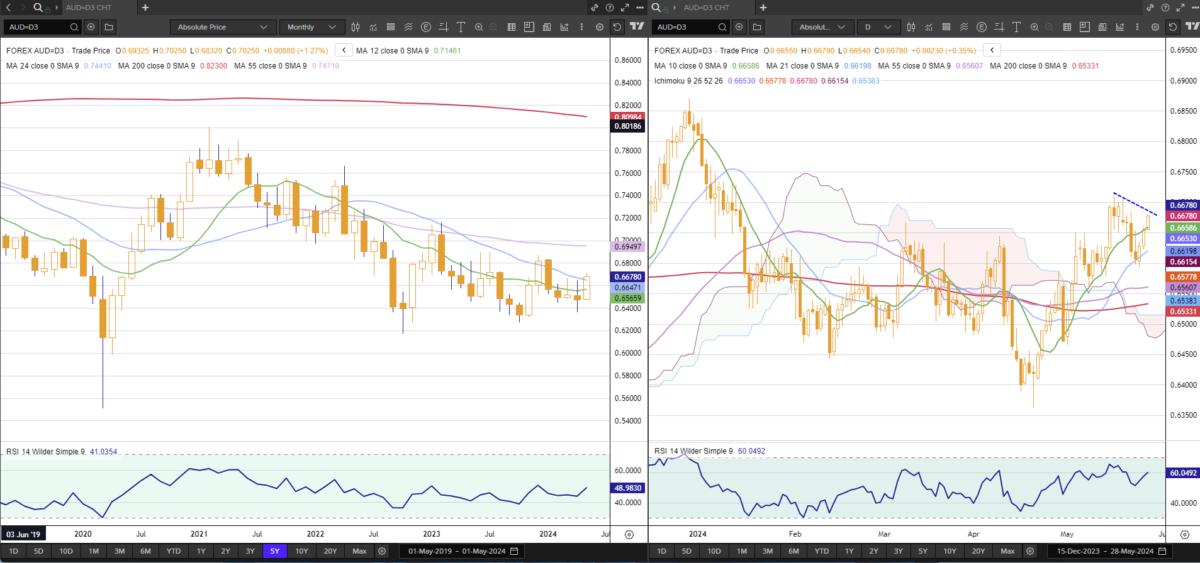Click the search magnifier in left panel title bar

click(38, 7)
